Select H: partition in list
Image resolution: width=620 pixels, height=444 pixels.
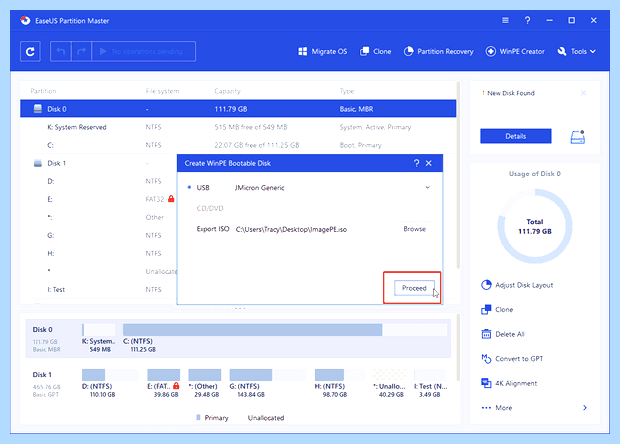coord(98,253)
